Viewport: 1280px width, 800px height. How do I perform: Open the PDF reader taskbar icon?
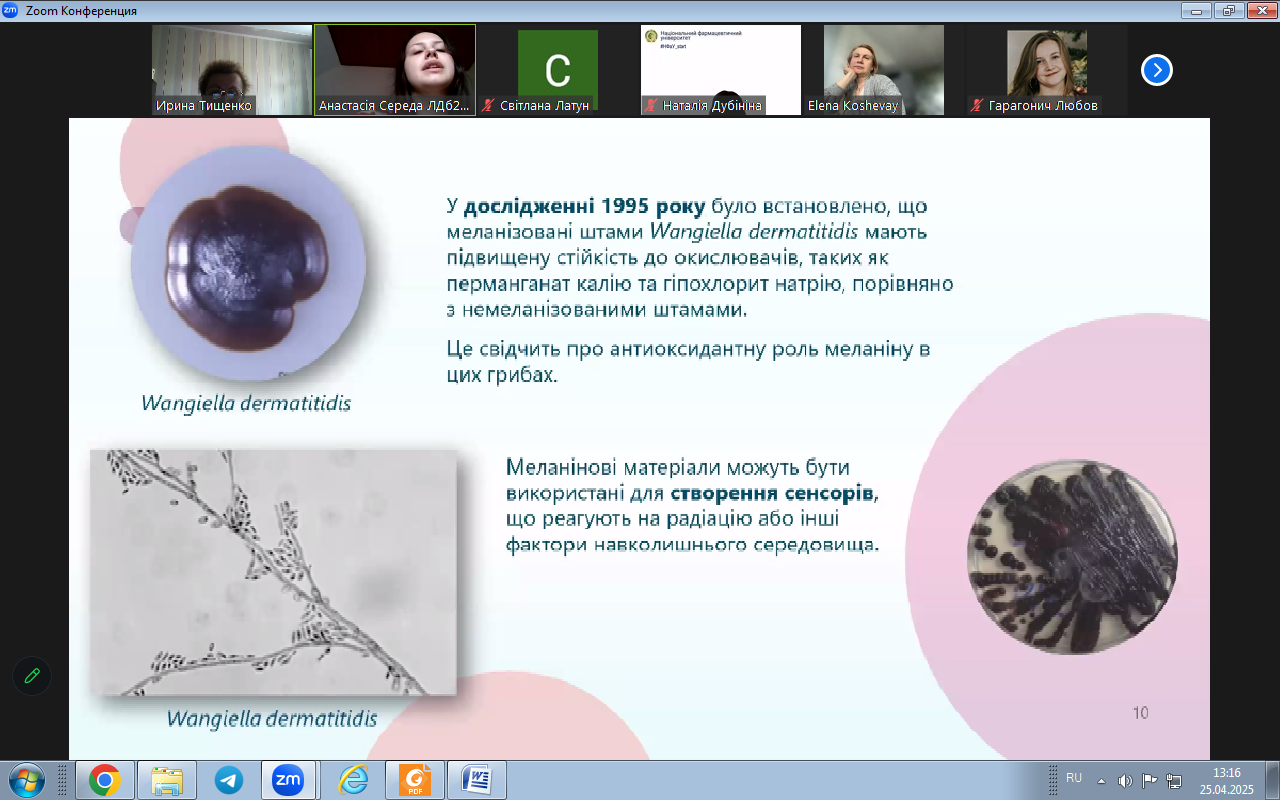[415, 779]
